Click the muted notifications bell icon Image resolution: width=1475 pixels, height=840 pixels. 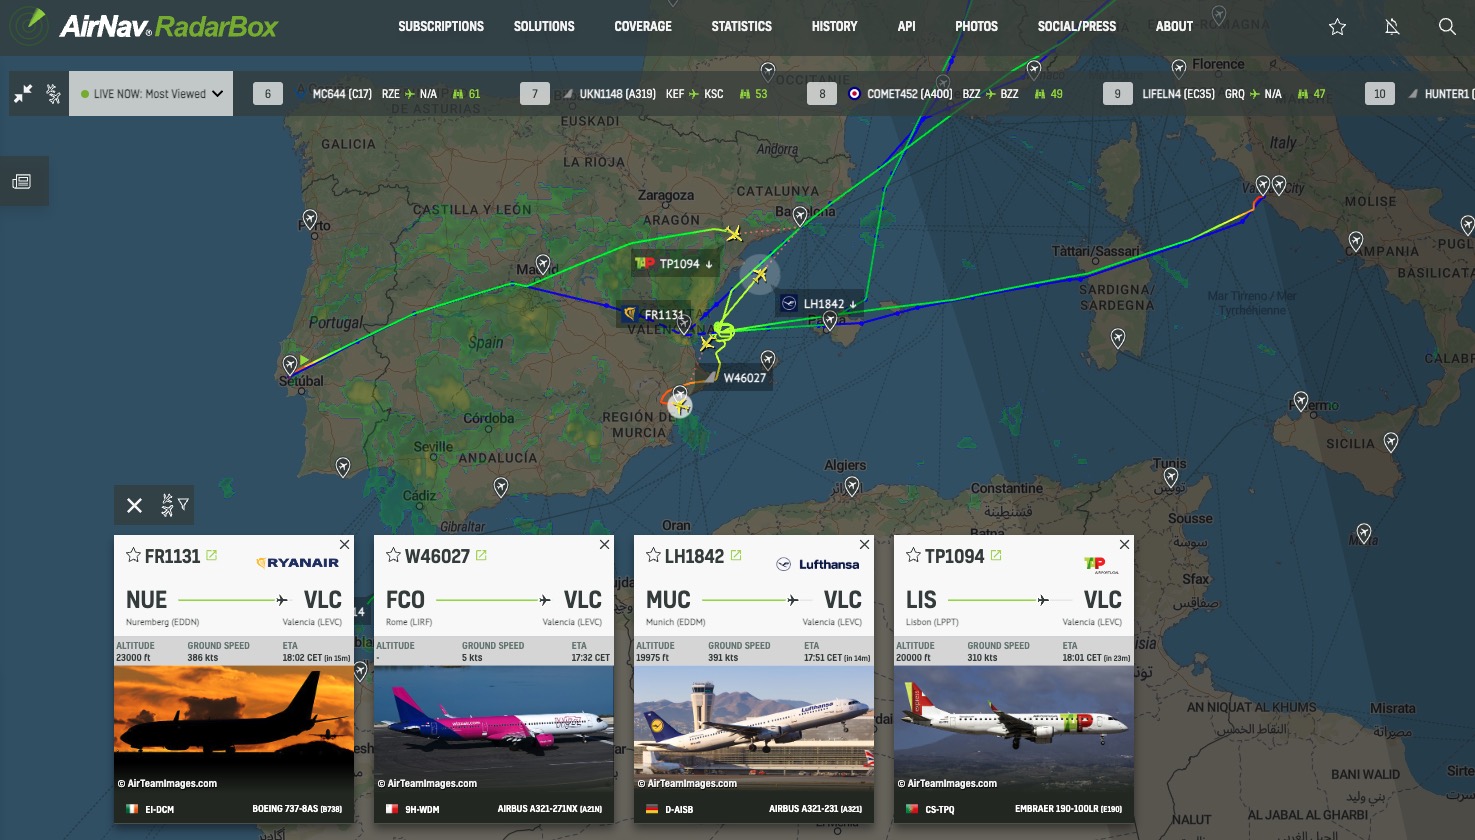point(1392,27)
